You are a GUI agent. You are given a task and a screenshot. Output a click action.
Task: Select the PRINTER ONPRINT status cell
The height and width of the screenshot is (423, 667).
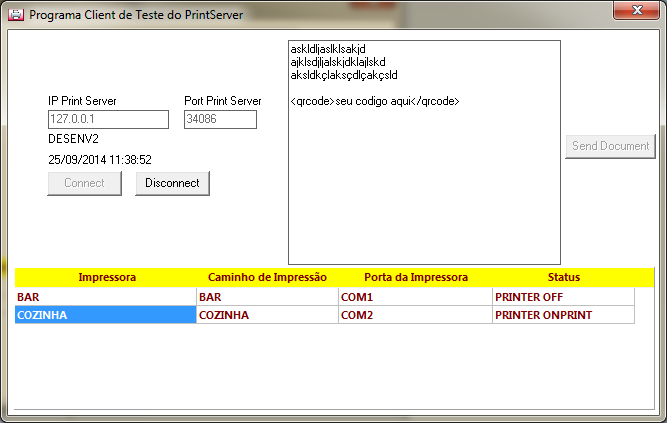[564, 315]
